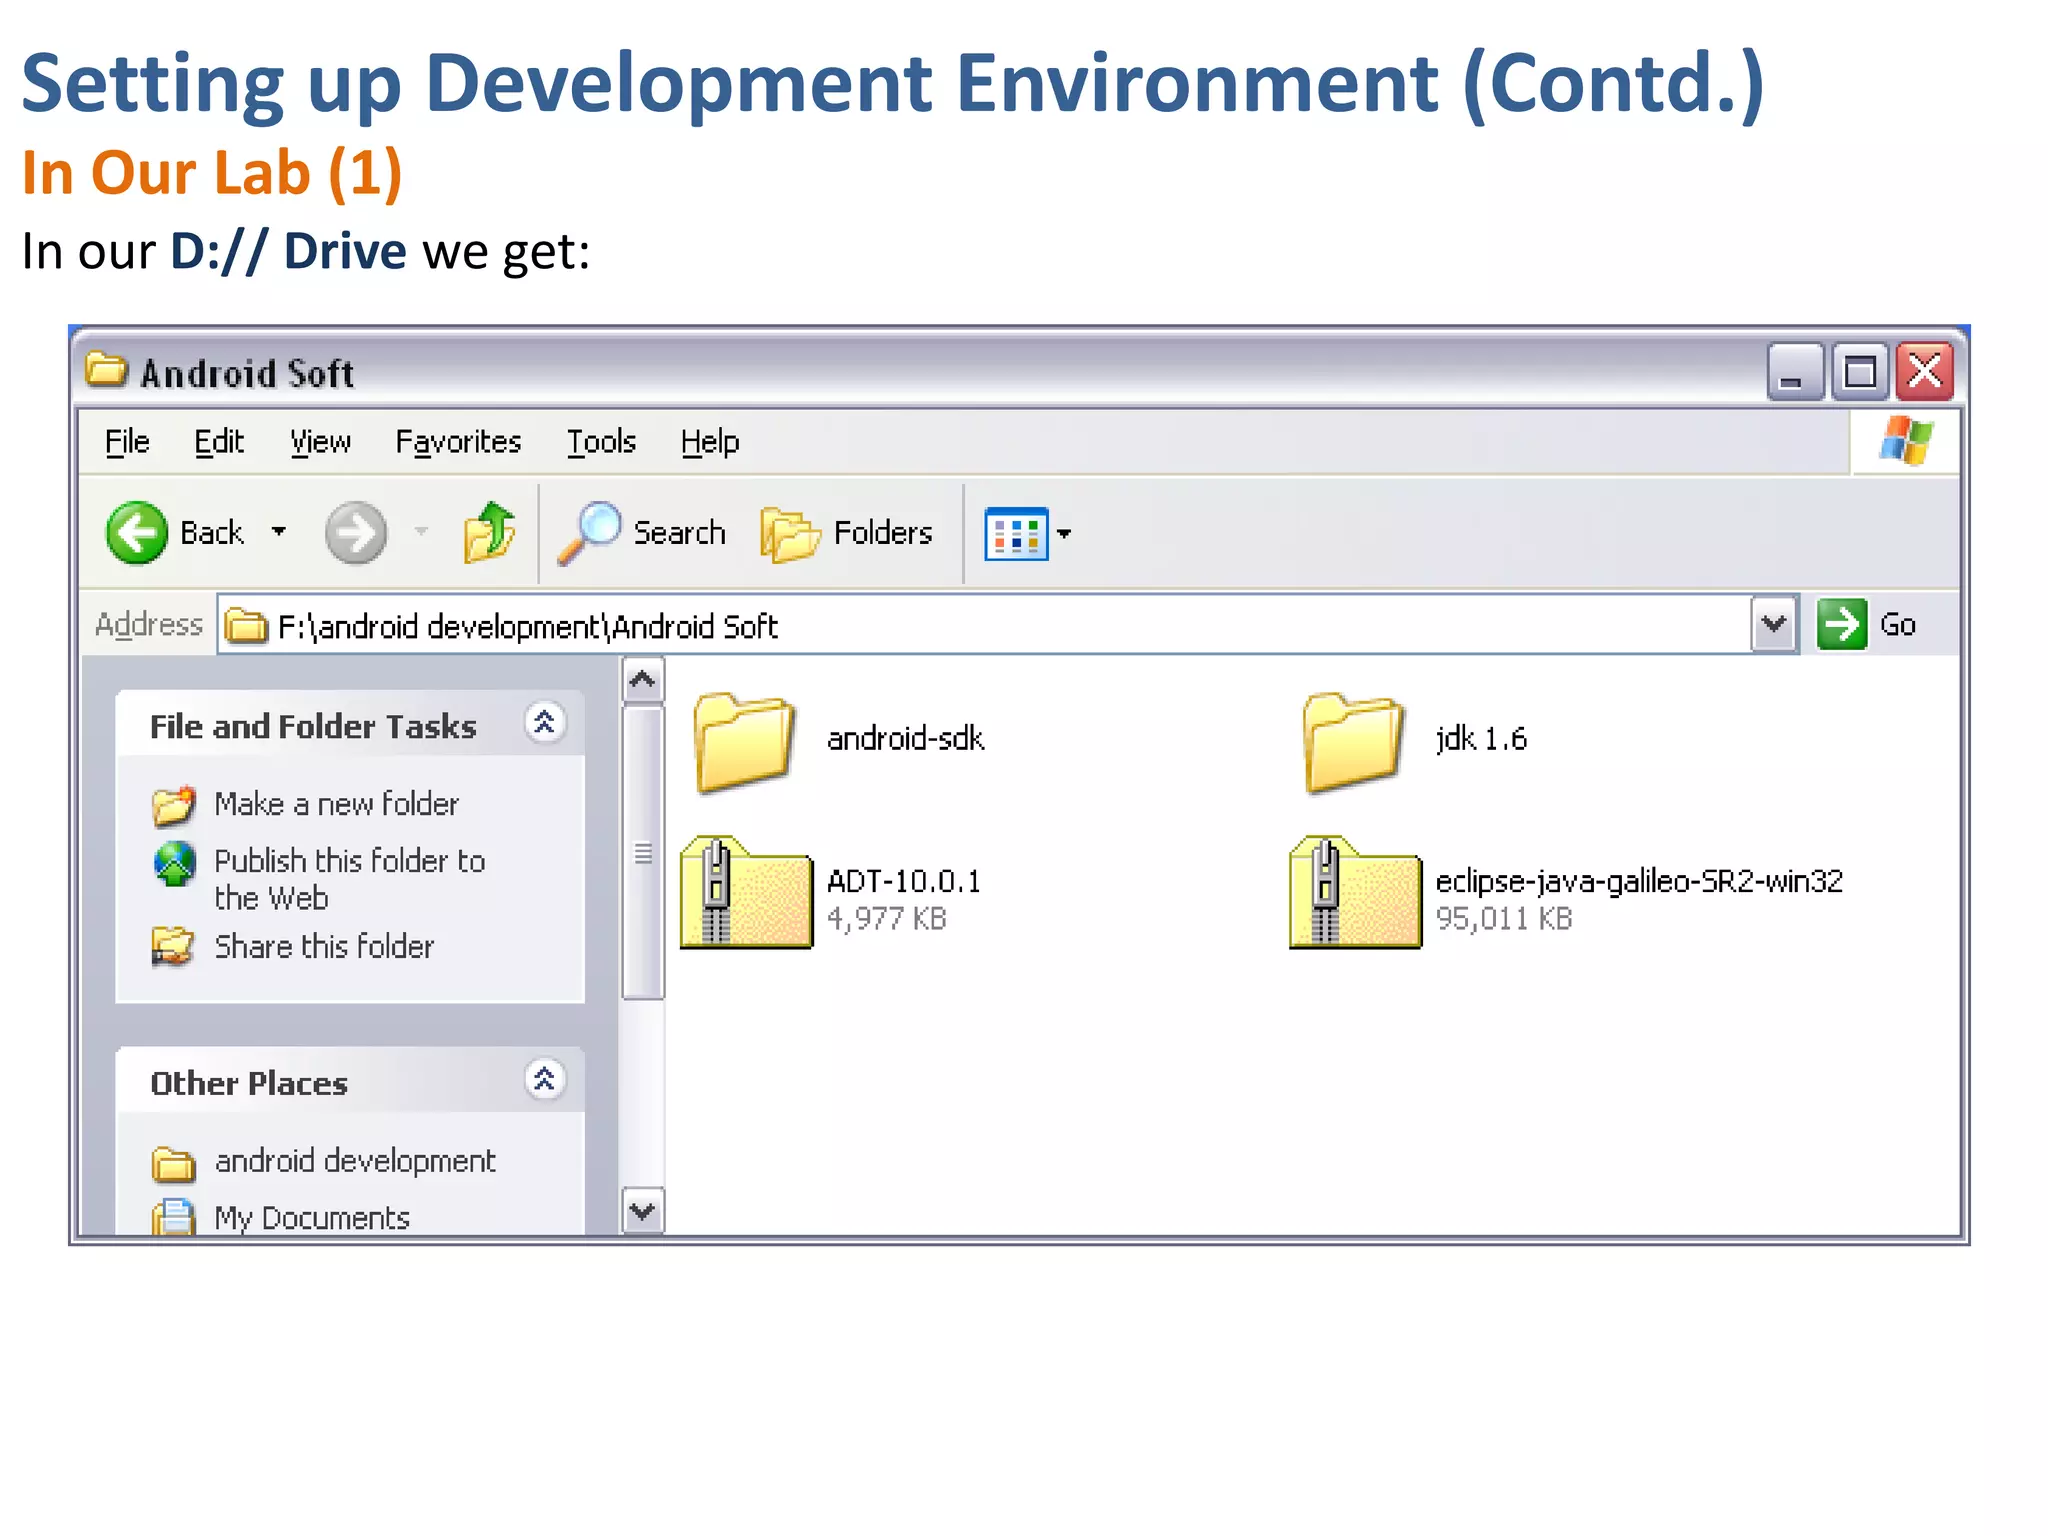The width and height of the screenshot is (2048, 1536).
Task: Click the My Documents icon
Action: 174,1217
